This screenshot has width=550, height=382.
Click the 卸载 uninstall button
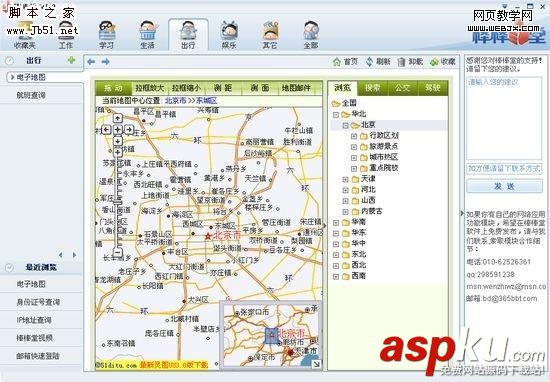(410, 62)
